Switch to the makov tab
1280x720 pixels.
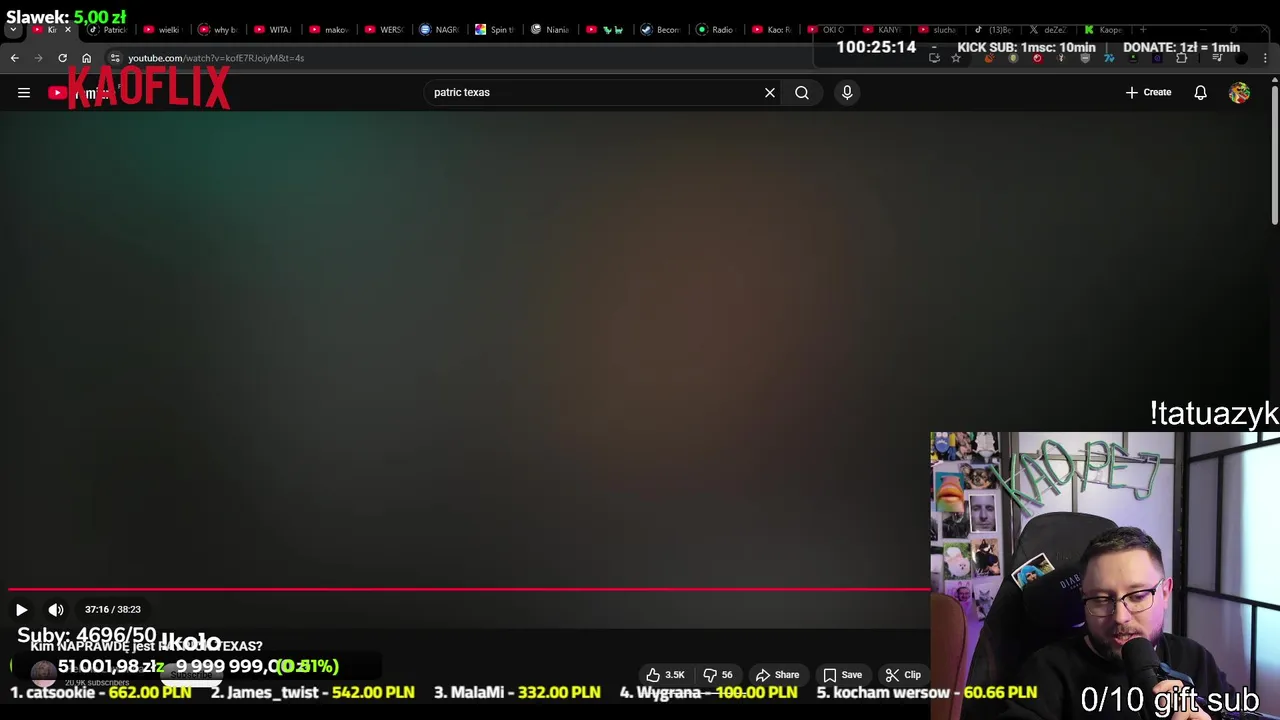pos(328,30)
